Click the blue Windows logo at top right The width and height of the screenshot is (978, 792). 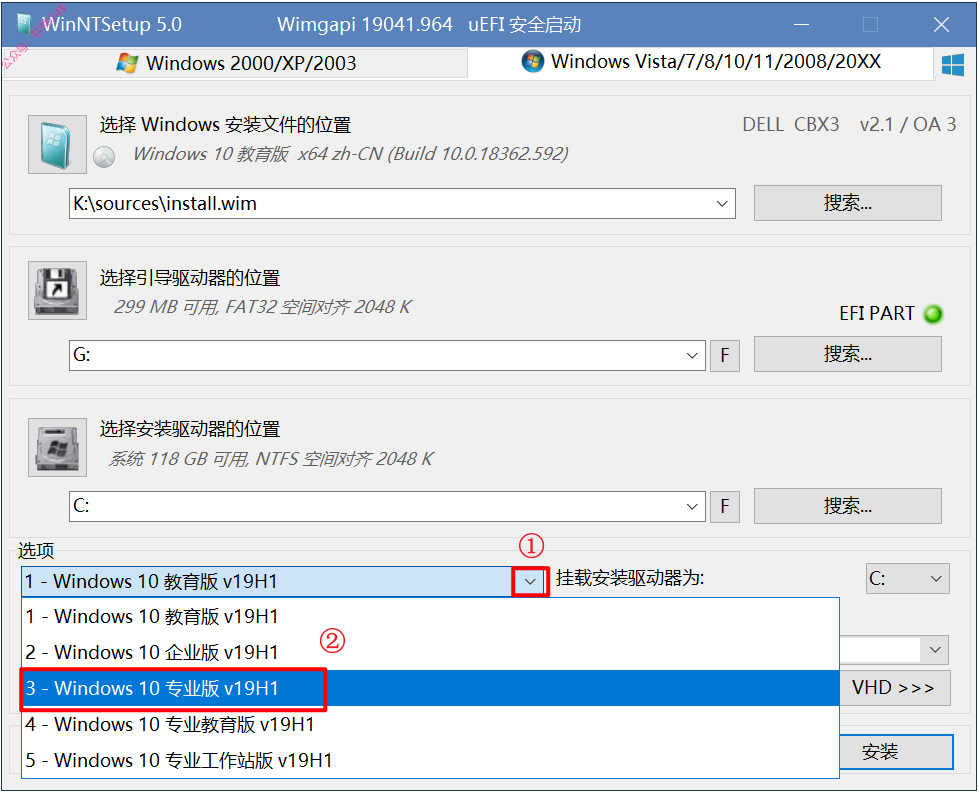tap(952, 64)
